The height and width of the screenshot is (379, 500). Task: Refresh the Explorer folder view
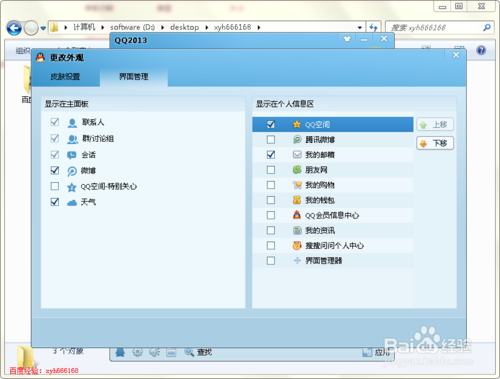pyautogui.click(x=373, y=28)
